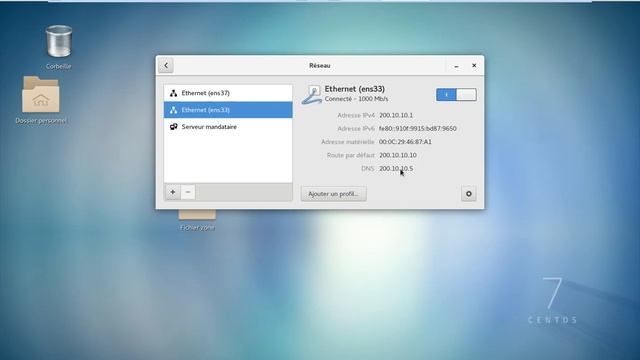Click hardware address 00:0C:29:46:87:A1
The width and height of the screenshot is (640, 360).
[405, 142]
